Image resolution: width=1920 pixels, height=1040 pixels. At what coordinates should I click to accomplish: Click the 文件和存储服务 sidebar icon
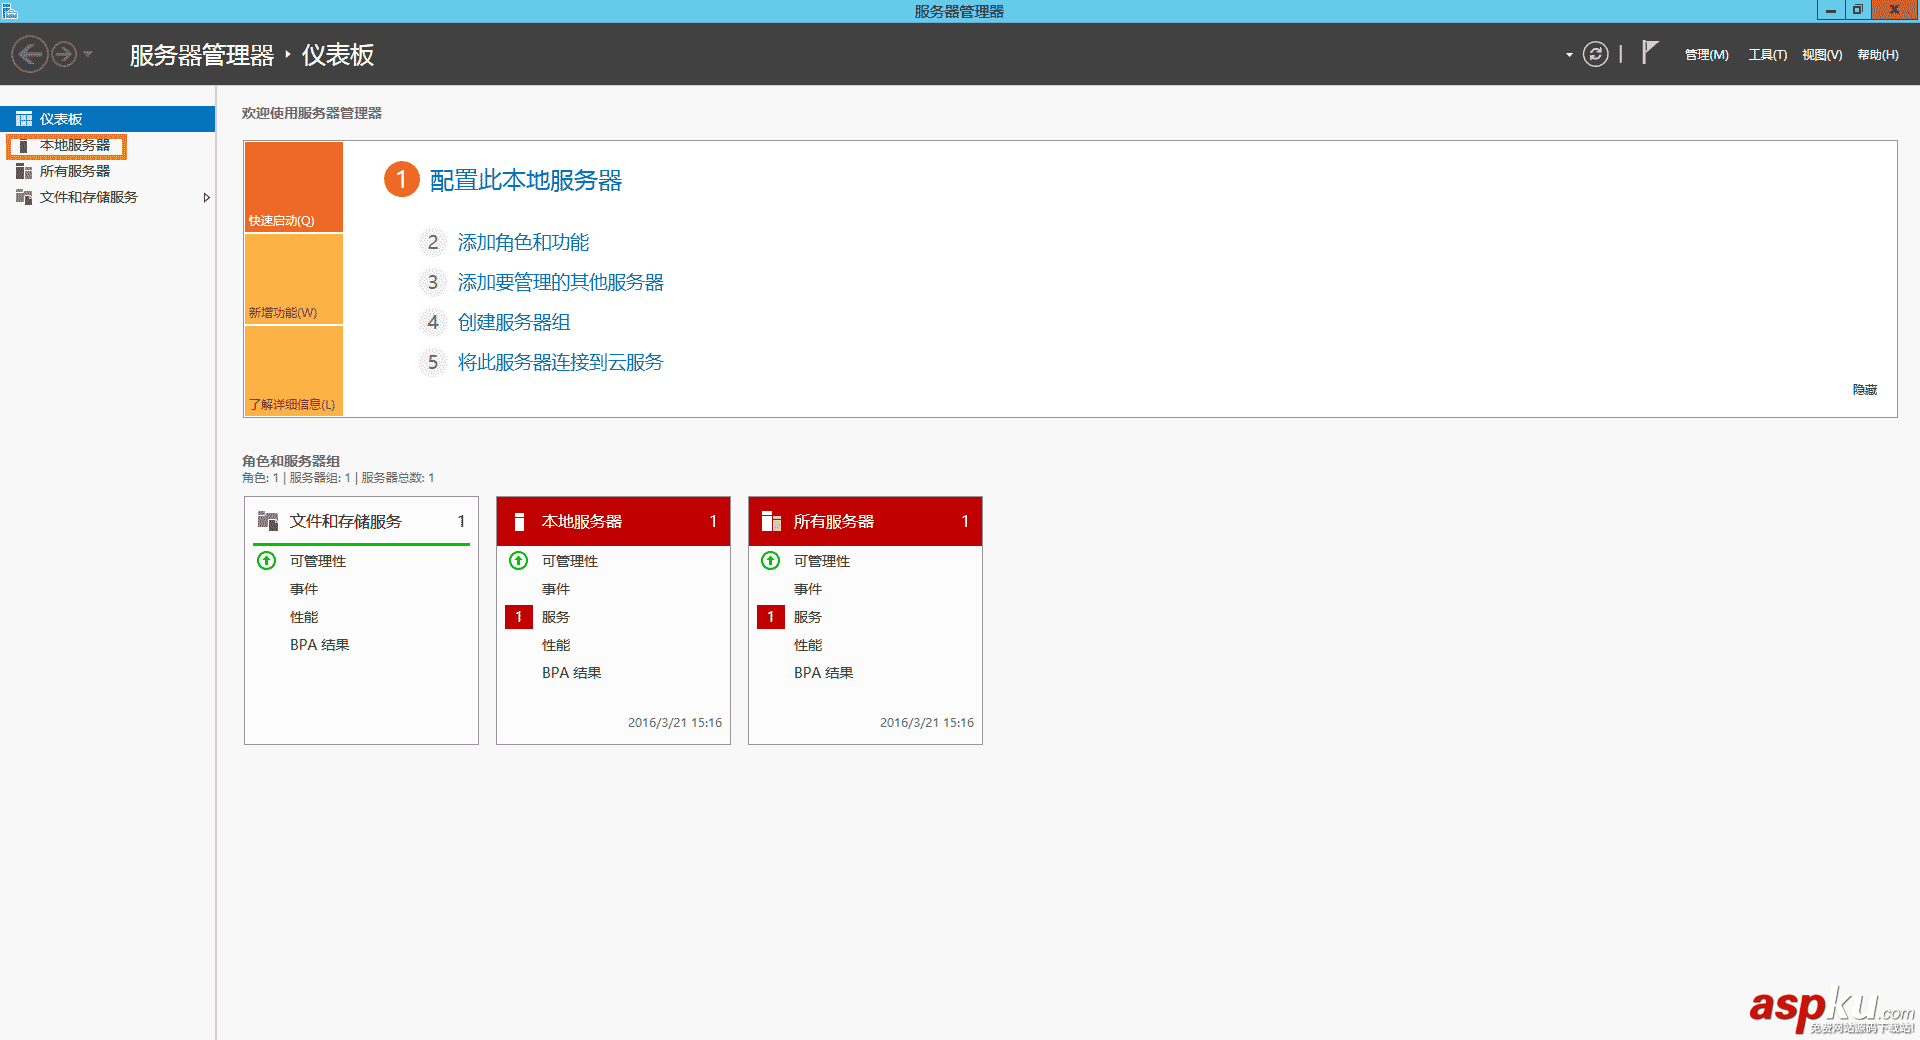click(x=24, y=198)
